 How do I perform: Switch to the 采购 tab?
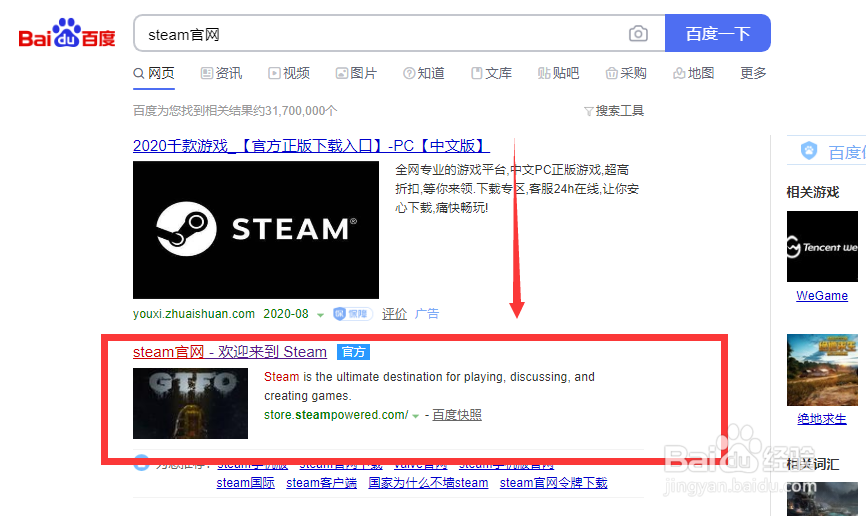pyautogui.click(x=626, y=73)
